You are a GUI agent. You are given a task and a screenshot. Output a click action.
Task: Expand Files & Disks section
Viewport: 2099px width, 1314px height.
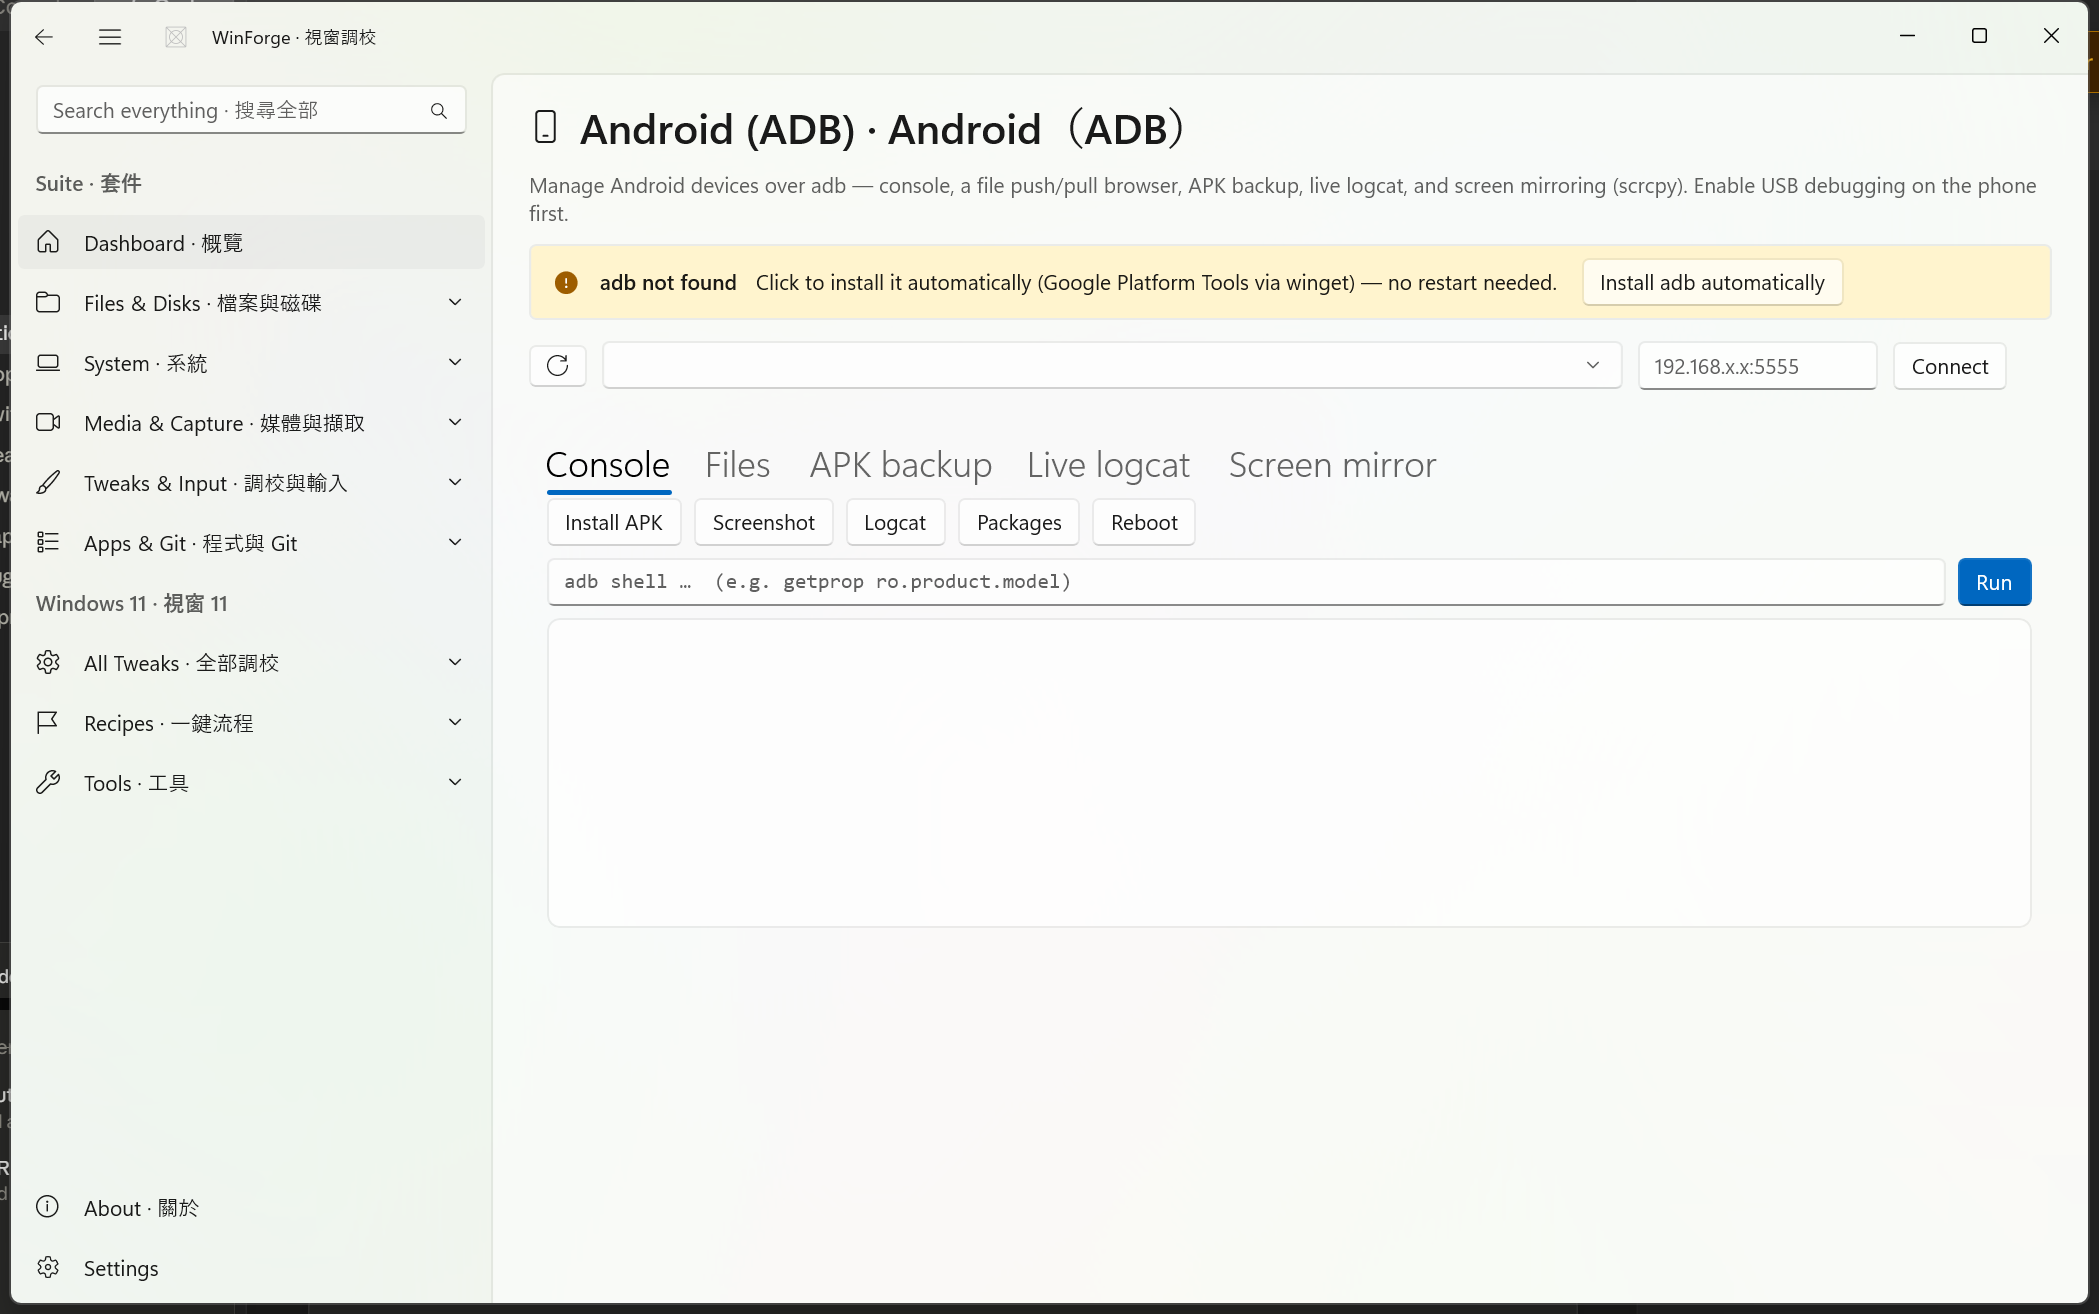(455, 302)
